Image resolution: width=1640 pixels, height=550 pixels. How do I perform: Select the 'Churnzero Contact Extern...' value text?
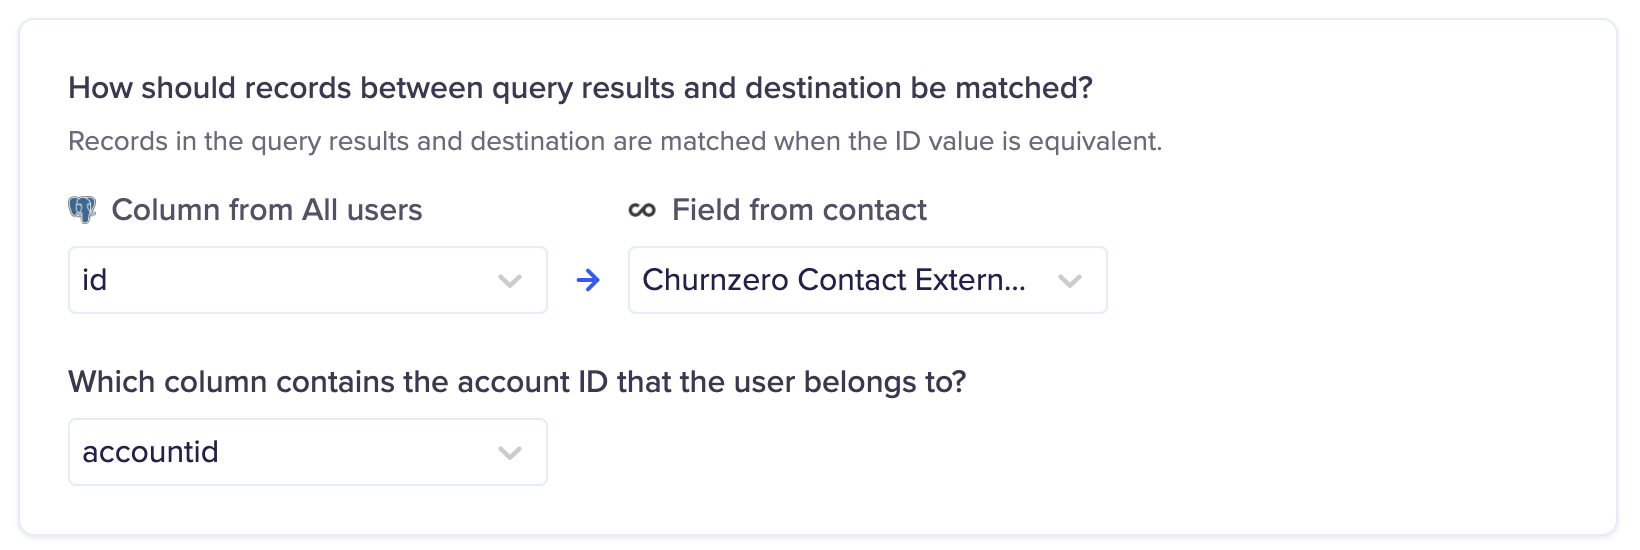(834, 280)
